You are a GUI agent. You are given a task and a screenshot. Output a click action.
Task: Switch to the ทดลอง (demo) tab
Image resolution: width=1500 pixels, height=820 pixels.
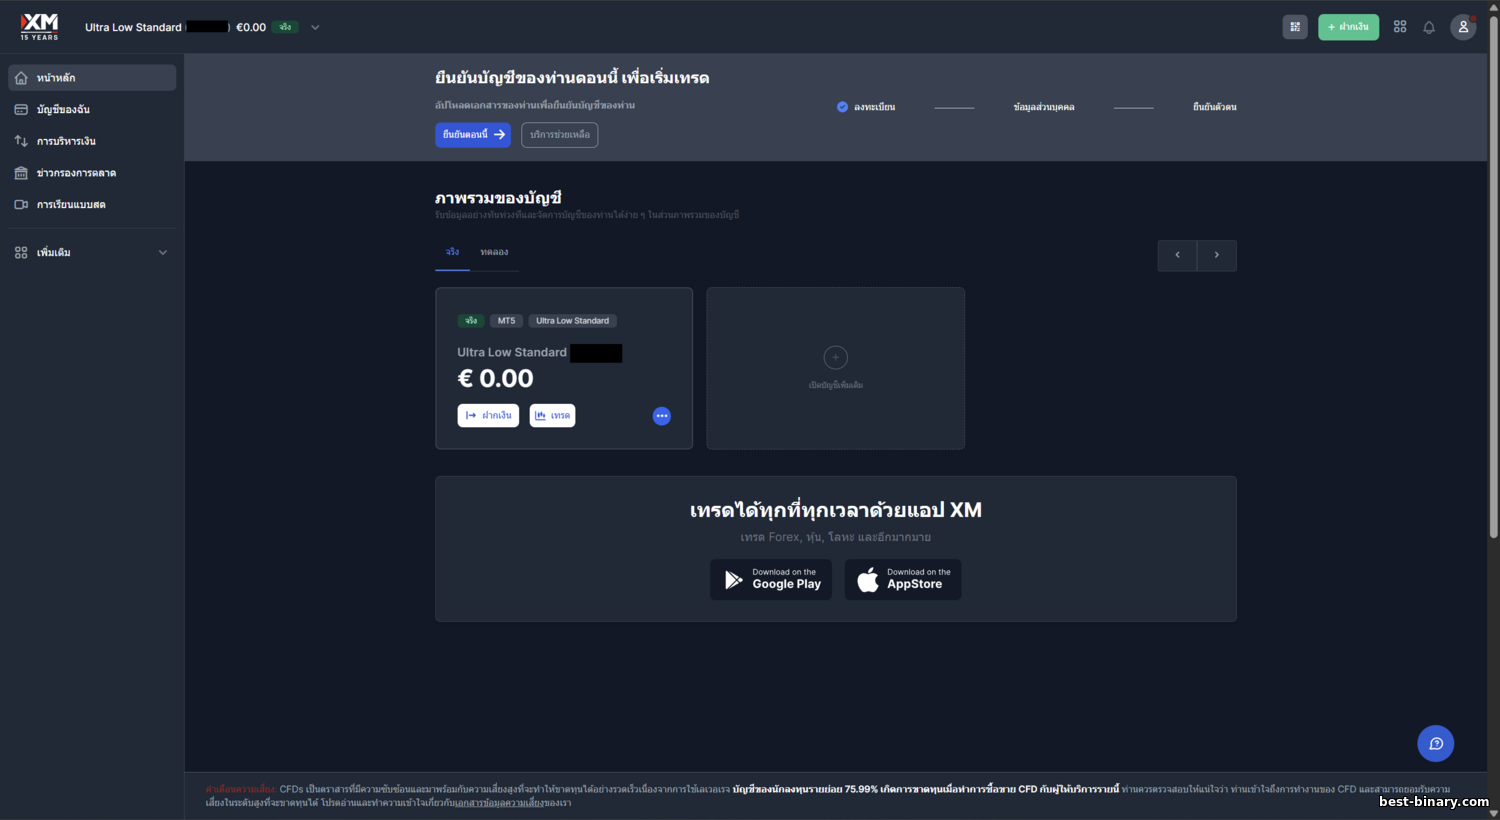pyautogui.click(x=494, y=252)
